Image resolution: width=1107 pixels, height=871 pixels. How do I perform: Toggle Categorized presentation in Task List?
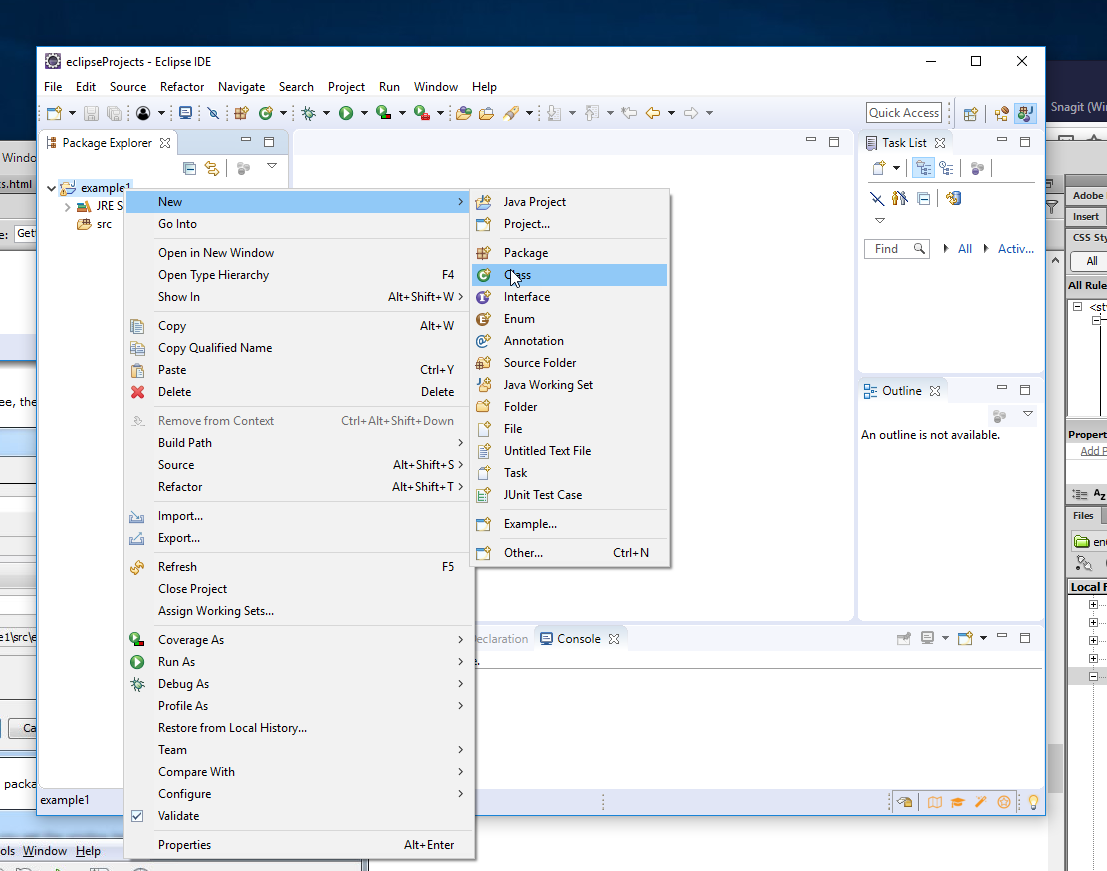click(923, 168)
